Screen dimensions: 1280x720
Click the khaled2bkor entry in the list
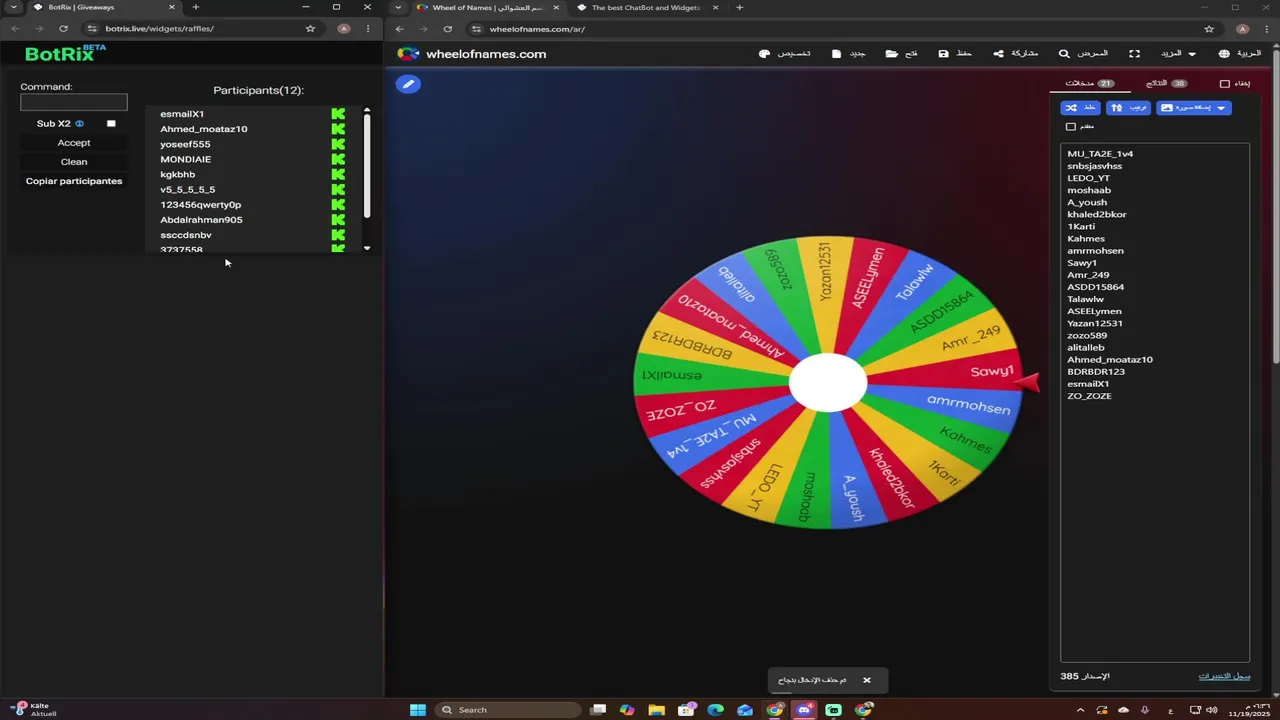click(1096, 214)
